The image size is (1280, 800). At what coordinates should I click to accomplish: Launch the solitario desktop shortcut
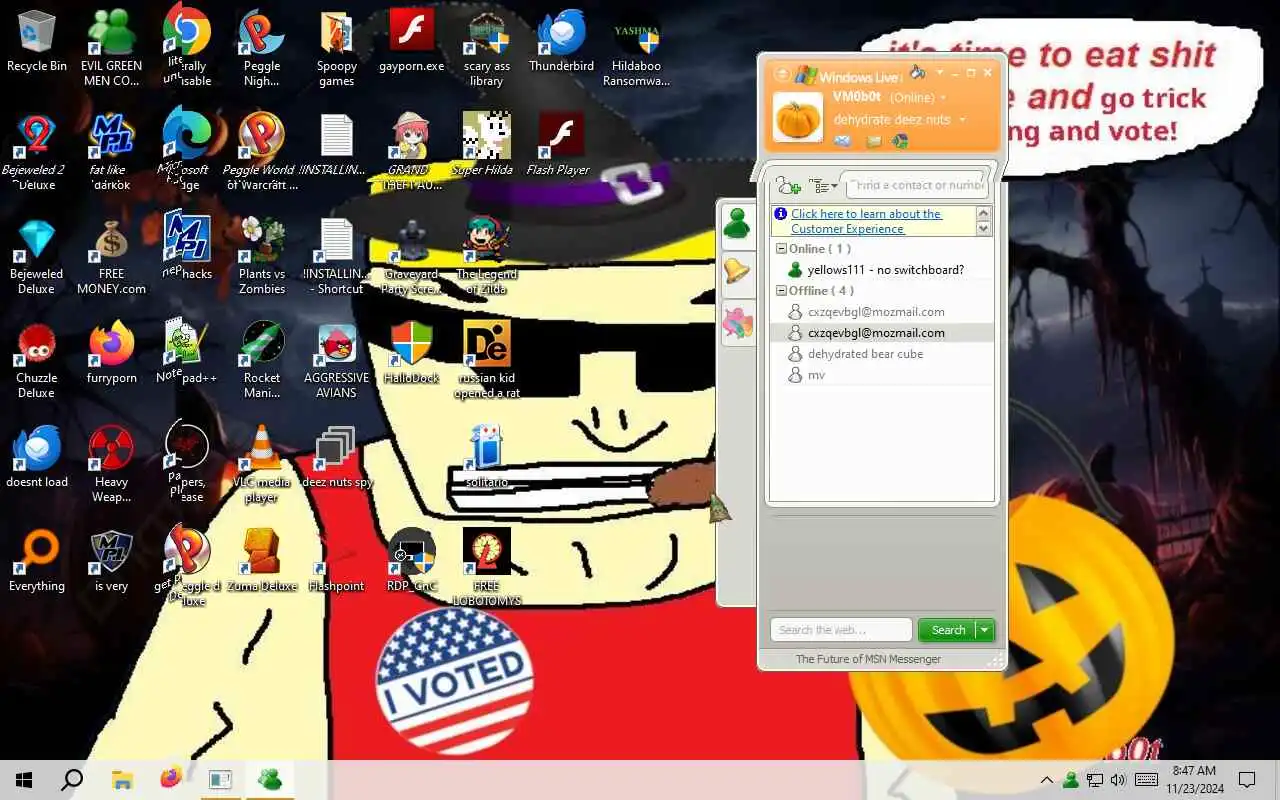[x=487, y=456]
